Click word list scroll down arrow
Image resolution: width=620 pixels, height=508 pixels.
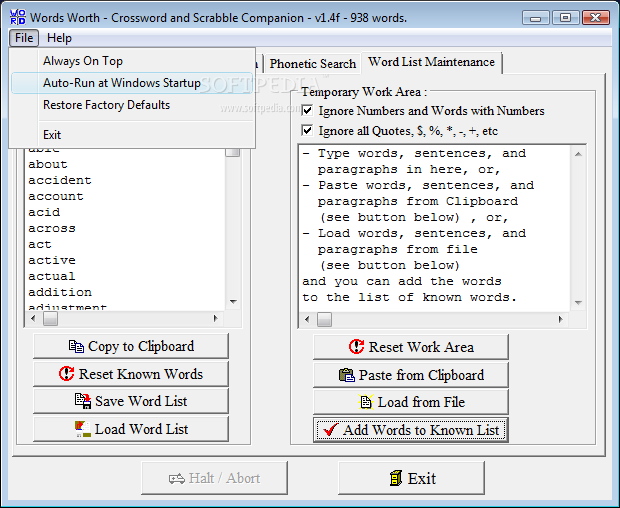click(233, 302)
